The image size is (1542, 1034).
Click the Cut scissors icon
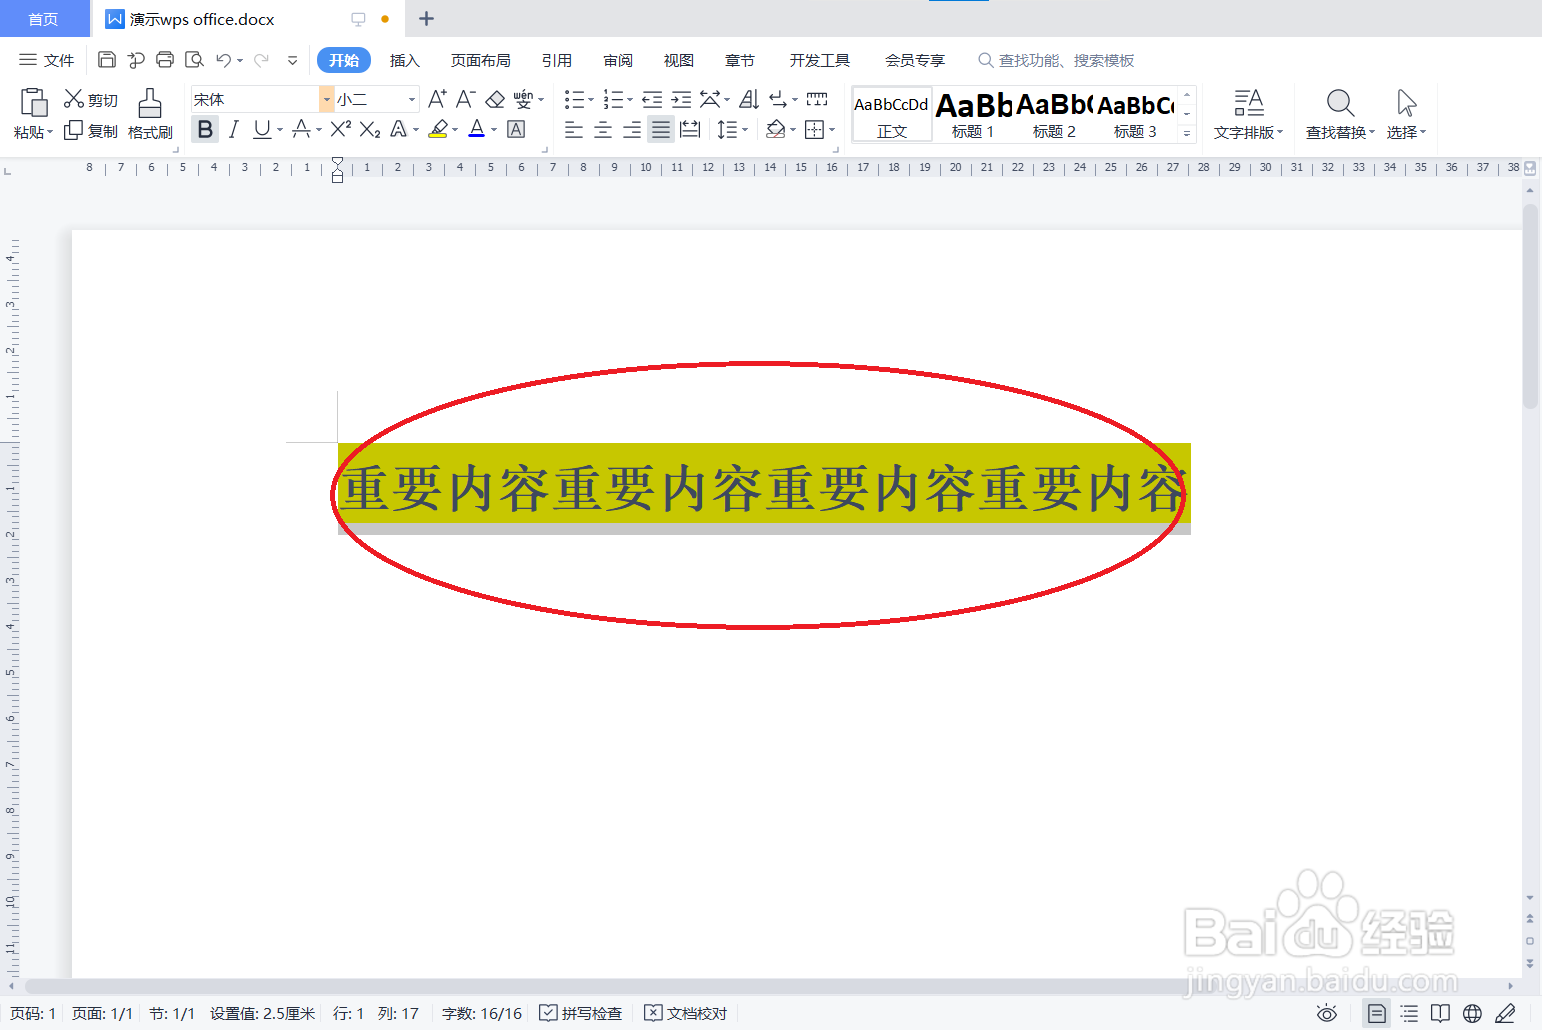72,98
